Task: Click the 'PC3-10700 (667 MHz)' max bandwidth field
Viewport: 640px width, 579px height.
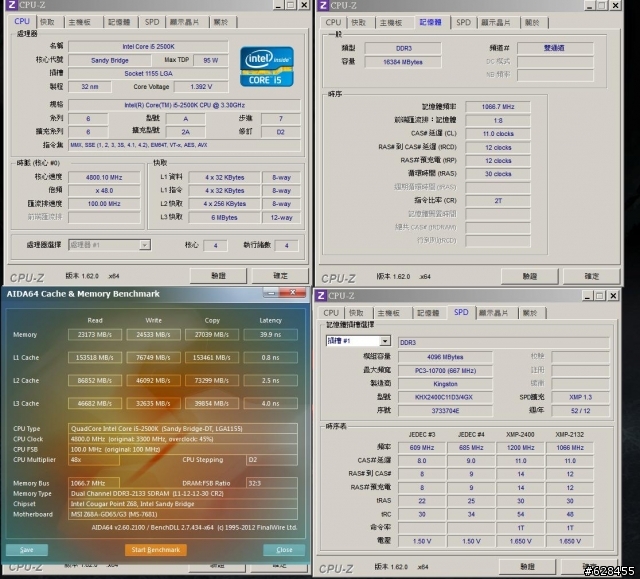Action: [445, 370]
